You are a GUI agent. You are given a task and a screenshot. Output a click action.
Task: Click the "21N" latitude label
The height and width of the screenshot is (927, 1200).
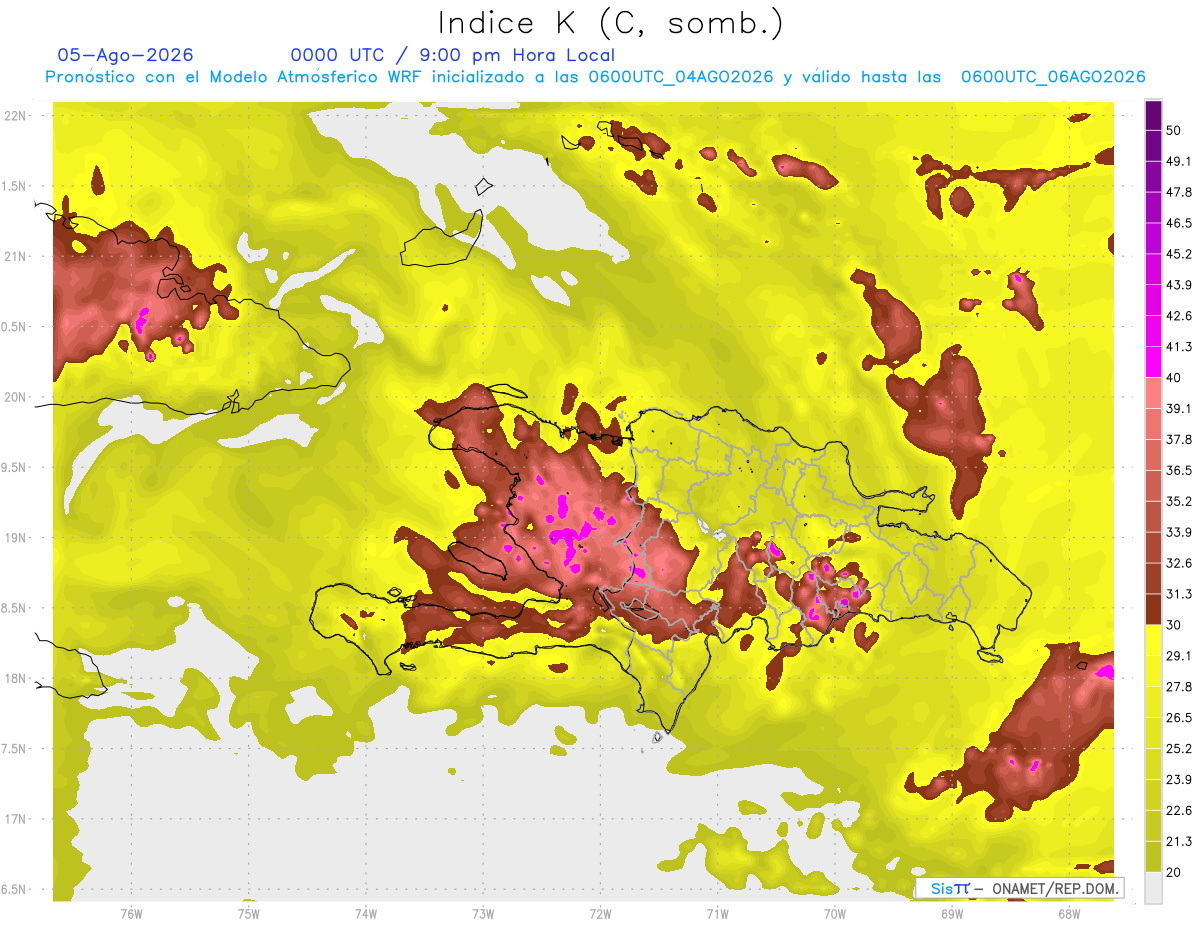pos(15,257)
